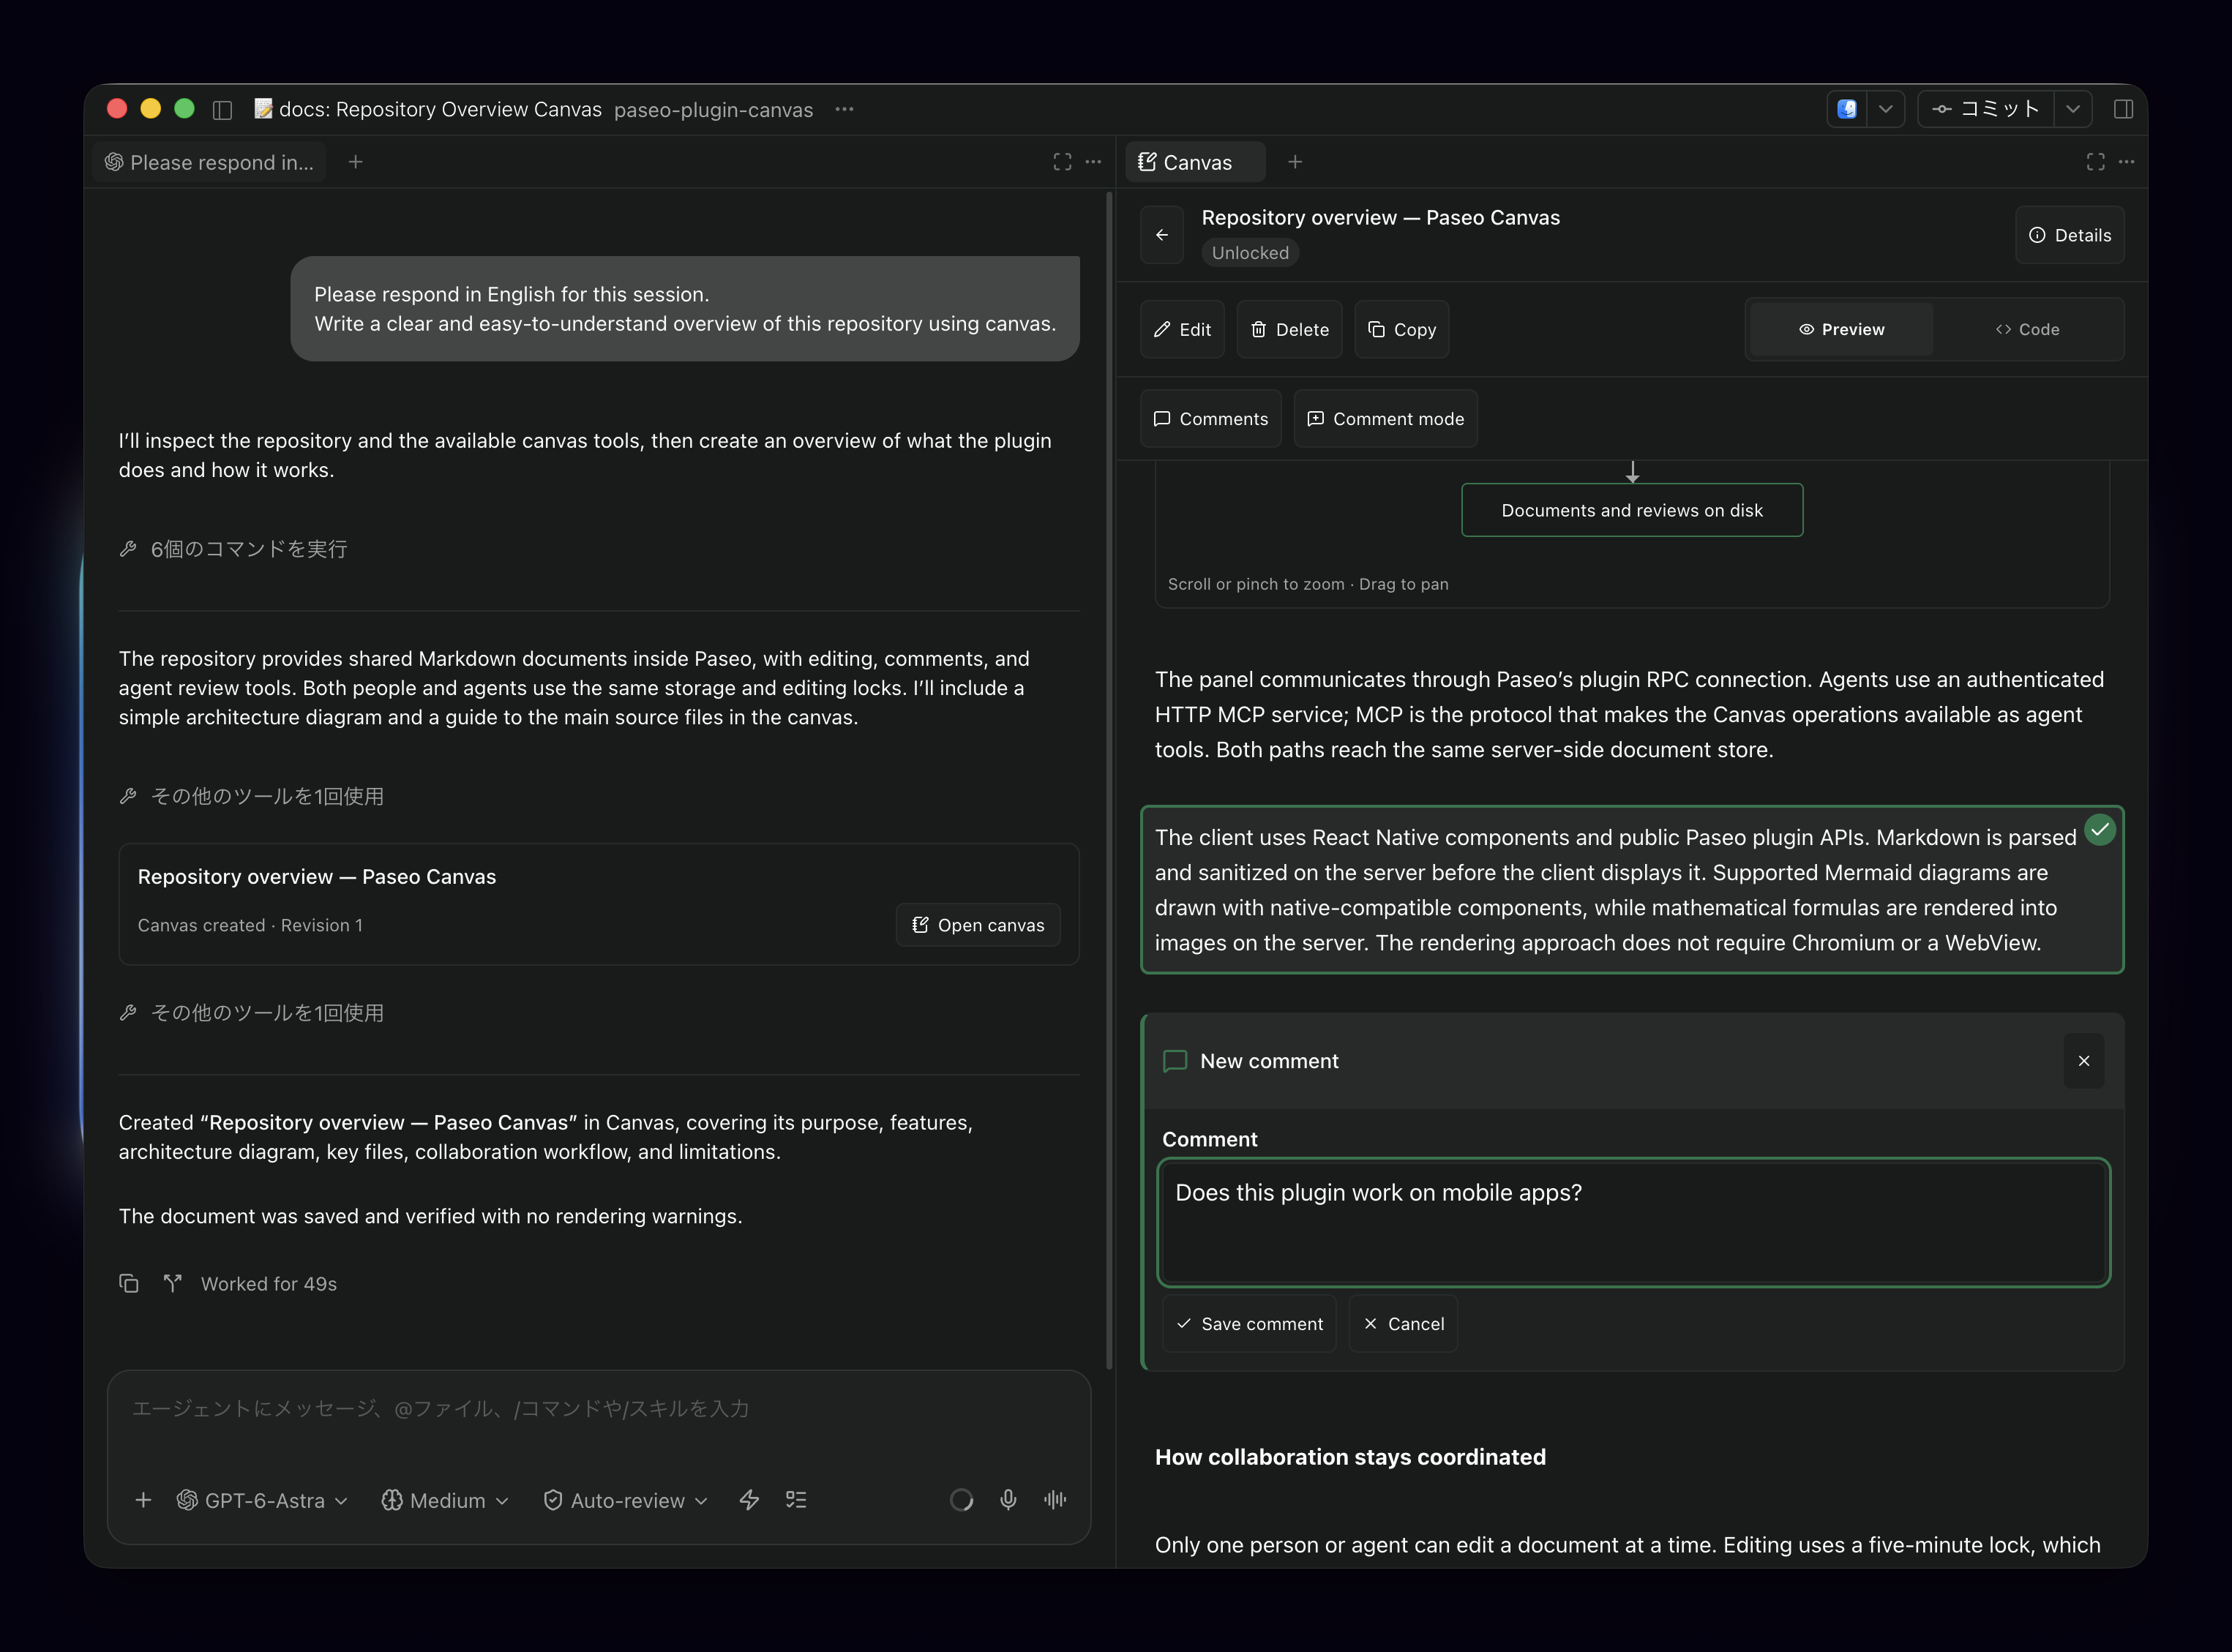The height and width of the screenshot is (1652, 2232).
Task: Click the agent message input box
Action: click(598, 1408)
